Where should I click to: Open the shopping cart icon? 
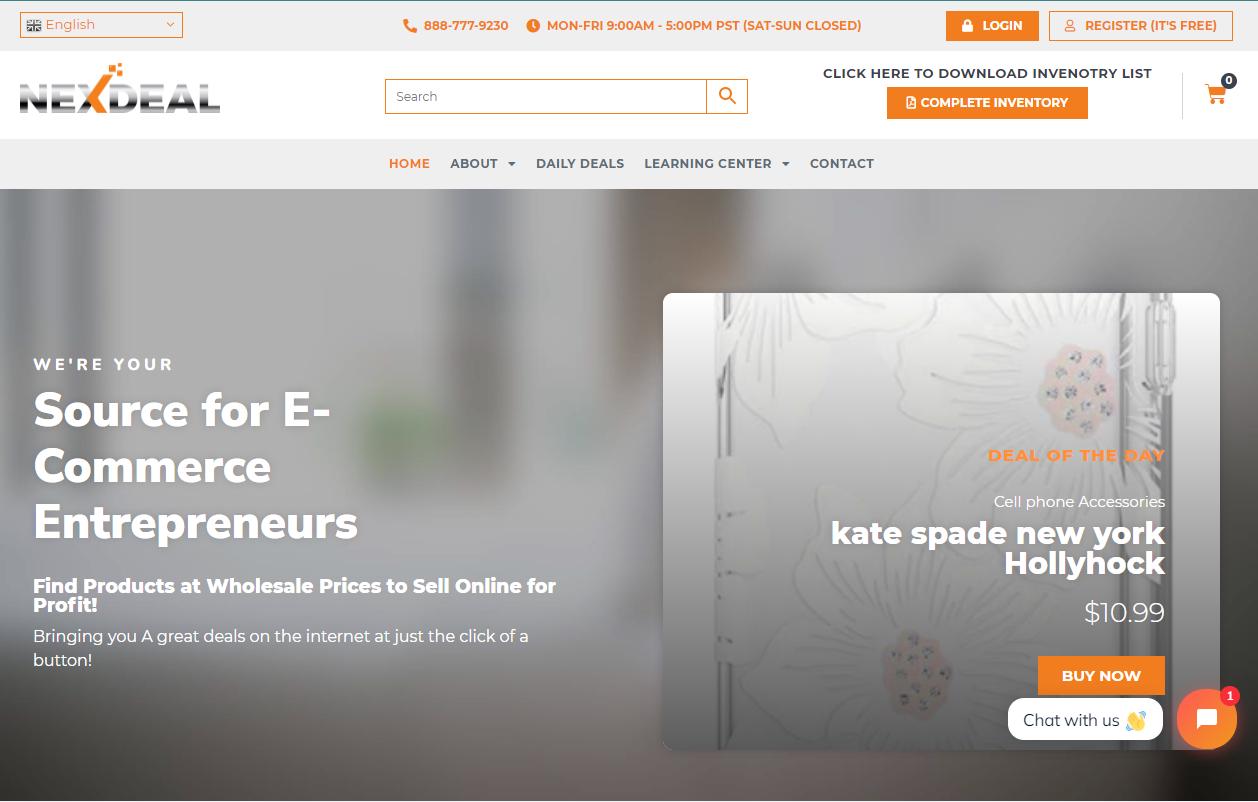(1216, 95)
